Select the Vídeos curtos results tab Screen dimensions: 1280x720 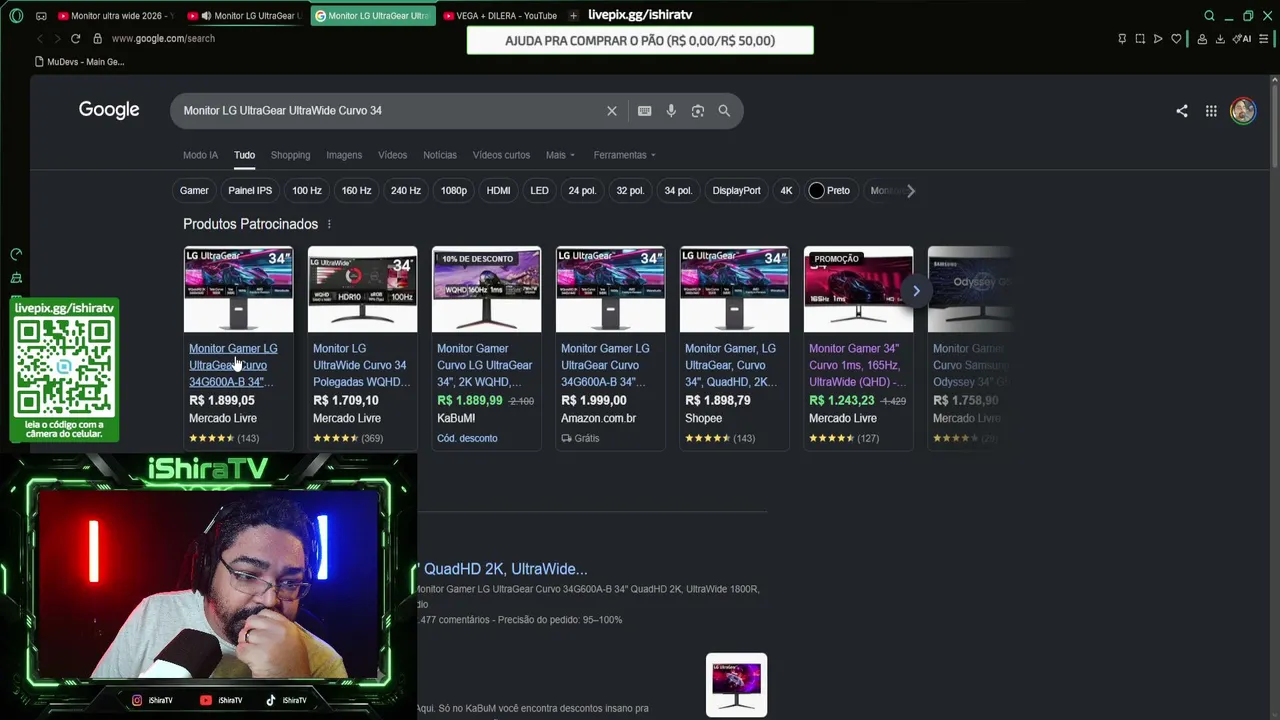pos(501,155)
